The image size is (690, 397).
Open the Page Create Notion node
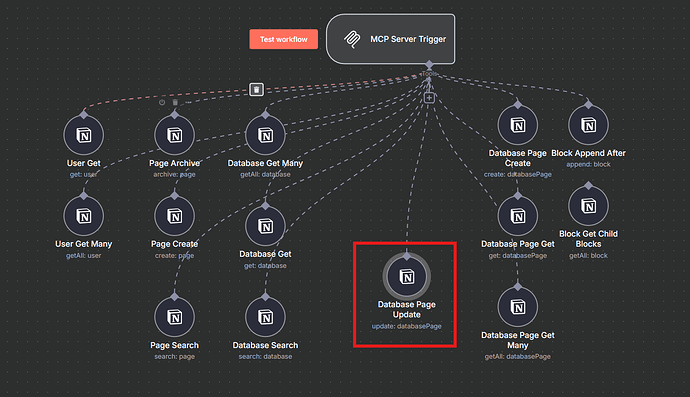pyautogui.click(x=175, y=216)
